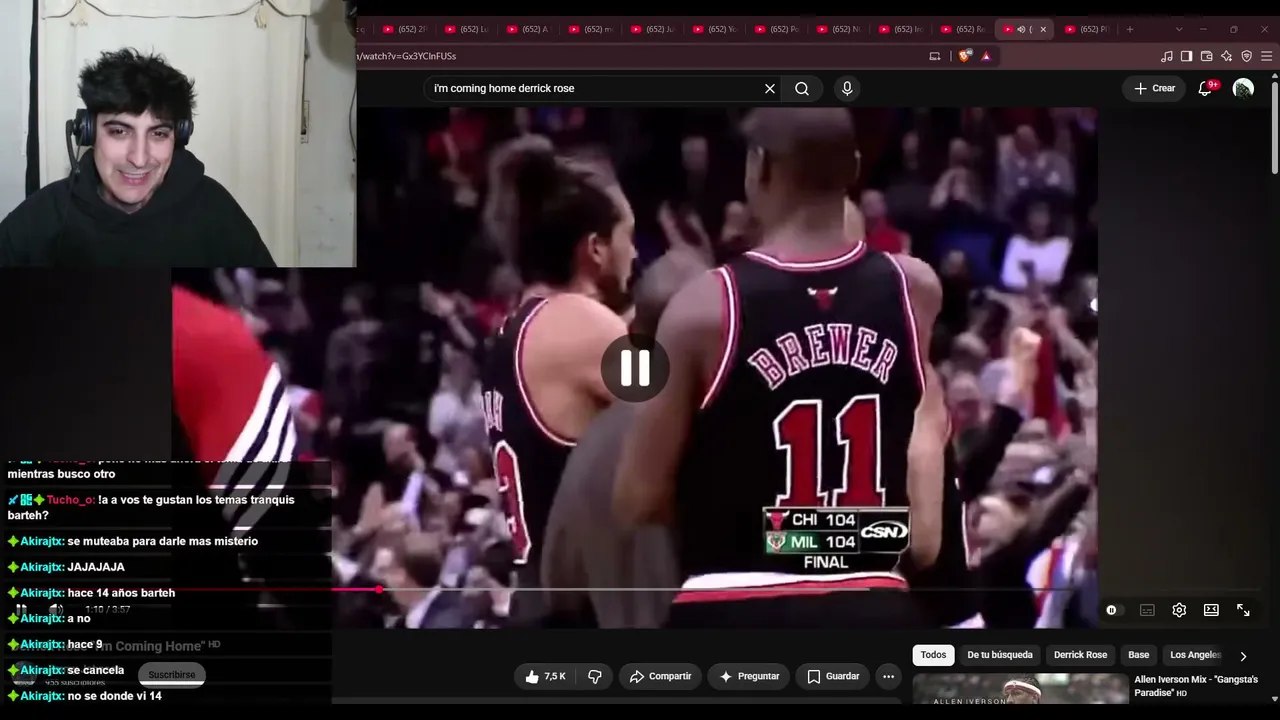Click the screen cast icon in the address bar

tap(935, 56)
